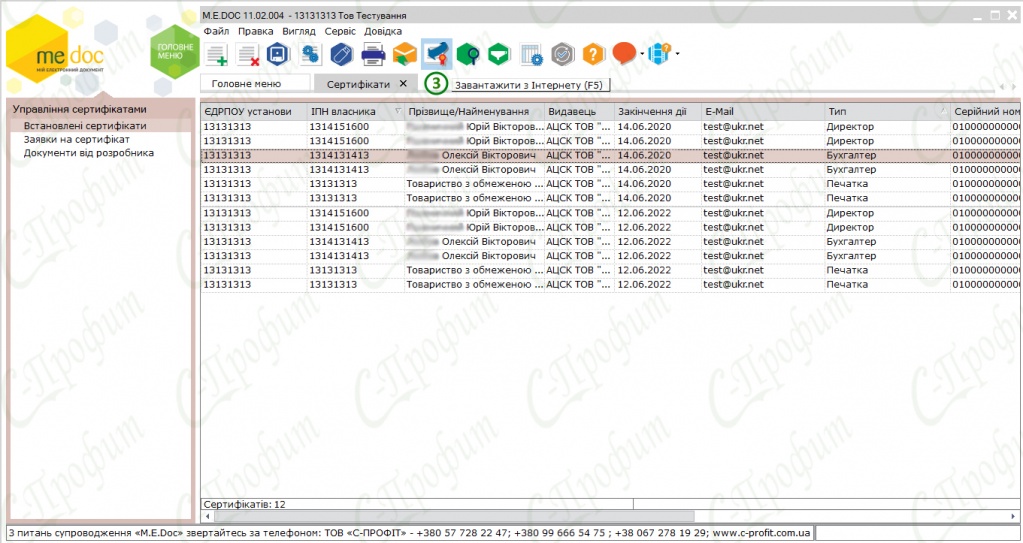Select the highlighted Бухгалтер row expiring 14.06.2020

tap(611, 155)
